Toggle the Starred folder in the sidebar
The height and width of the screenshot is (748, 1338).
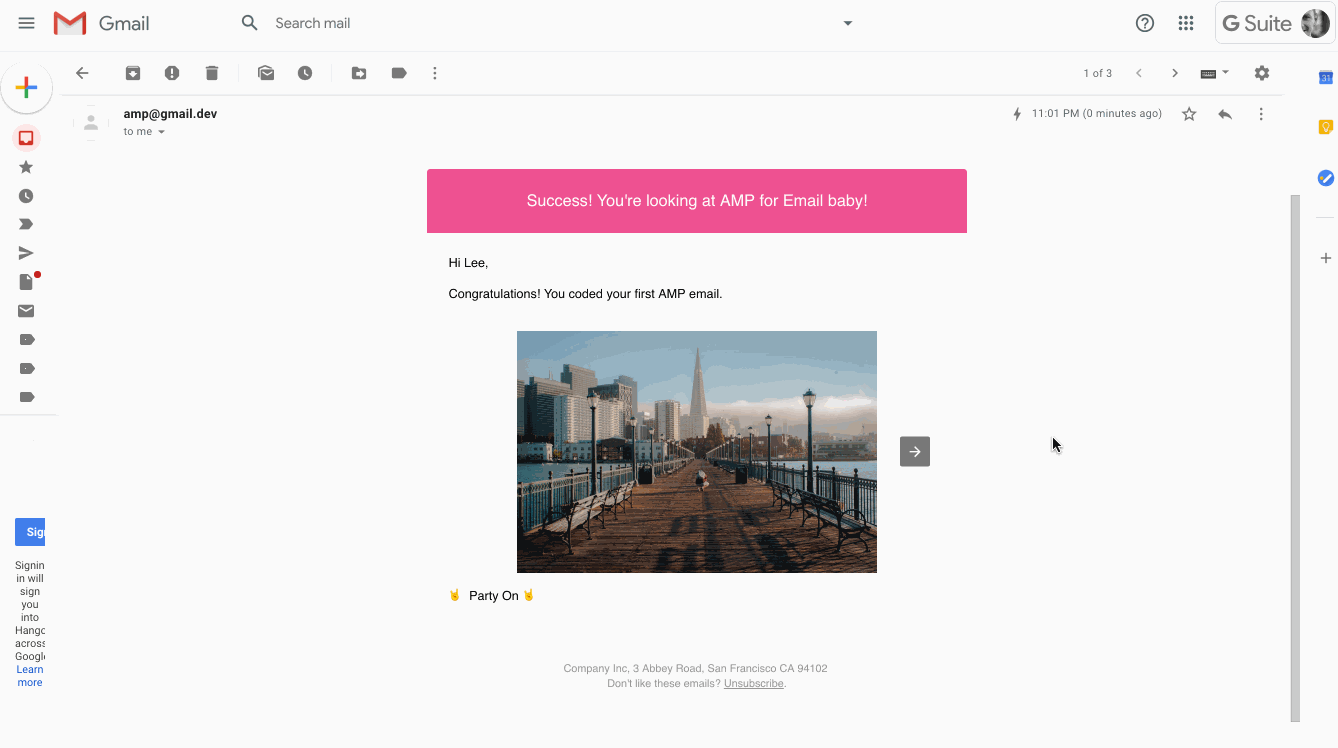tap(26, 166)
